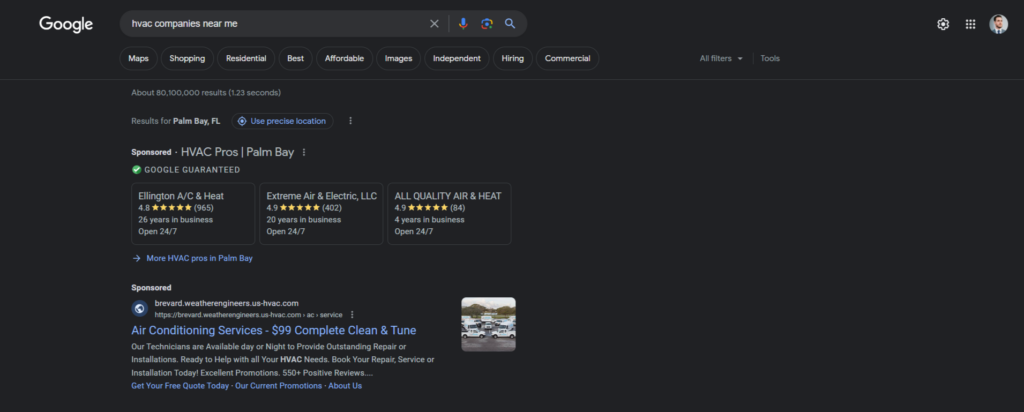Select the Maps filter chip
The image size is (1024, 412).
138,58
